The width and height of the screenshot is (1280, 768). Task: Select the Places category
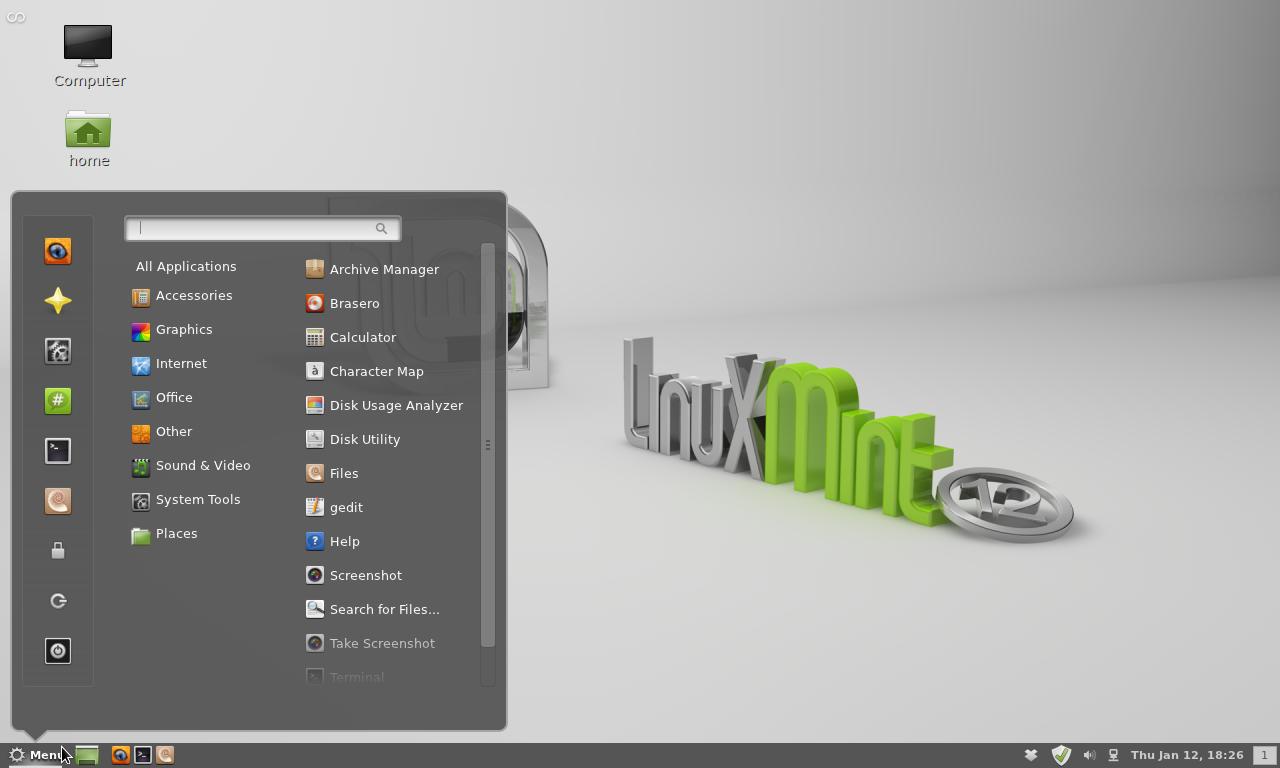[x=164, y=534]
